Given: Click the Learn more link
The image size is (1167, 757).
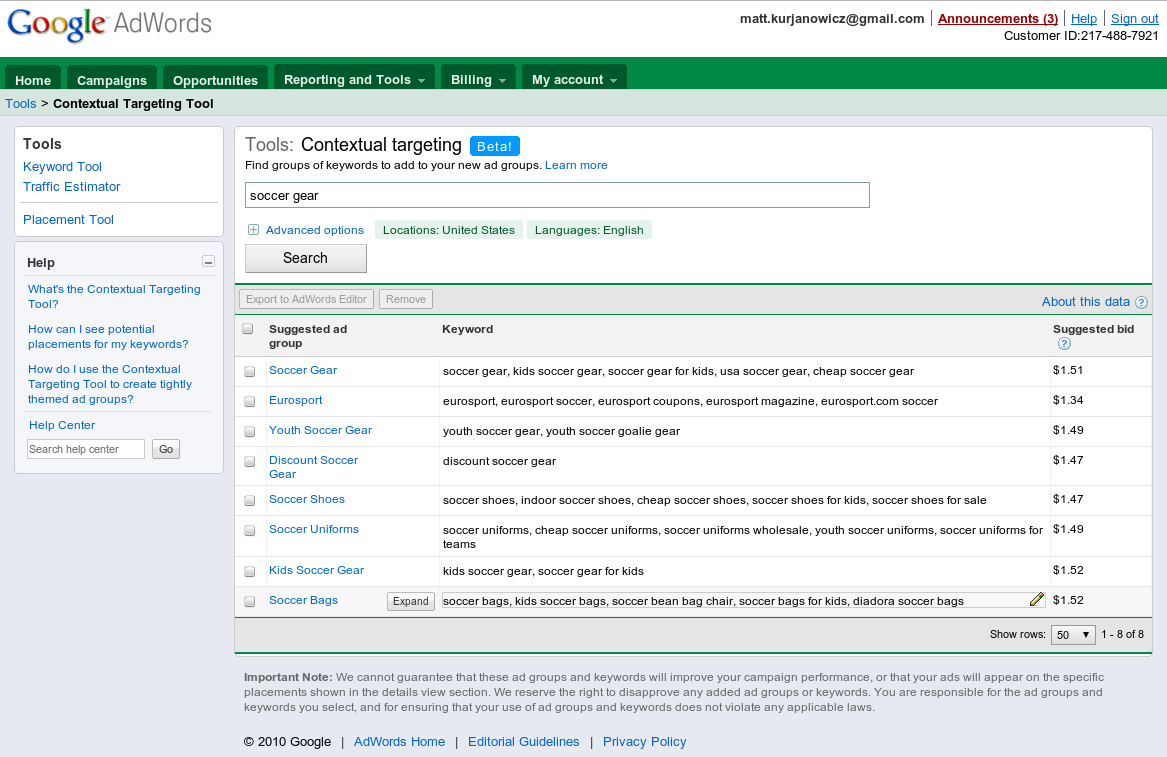Looking at the screenshot, I should click(x=576, y=165).
